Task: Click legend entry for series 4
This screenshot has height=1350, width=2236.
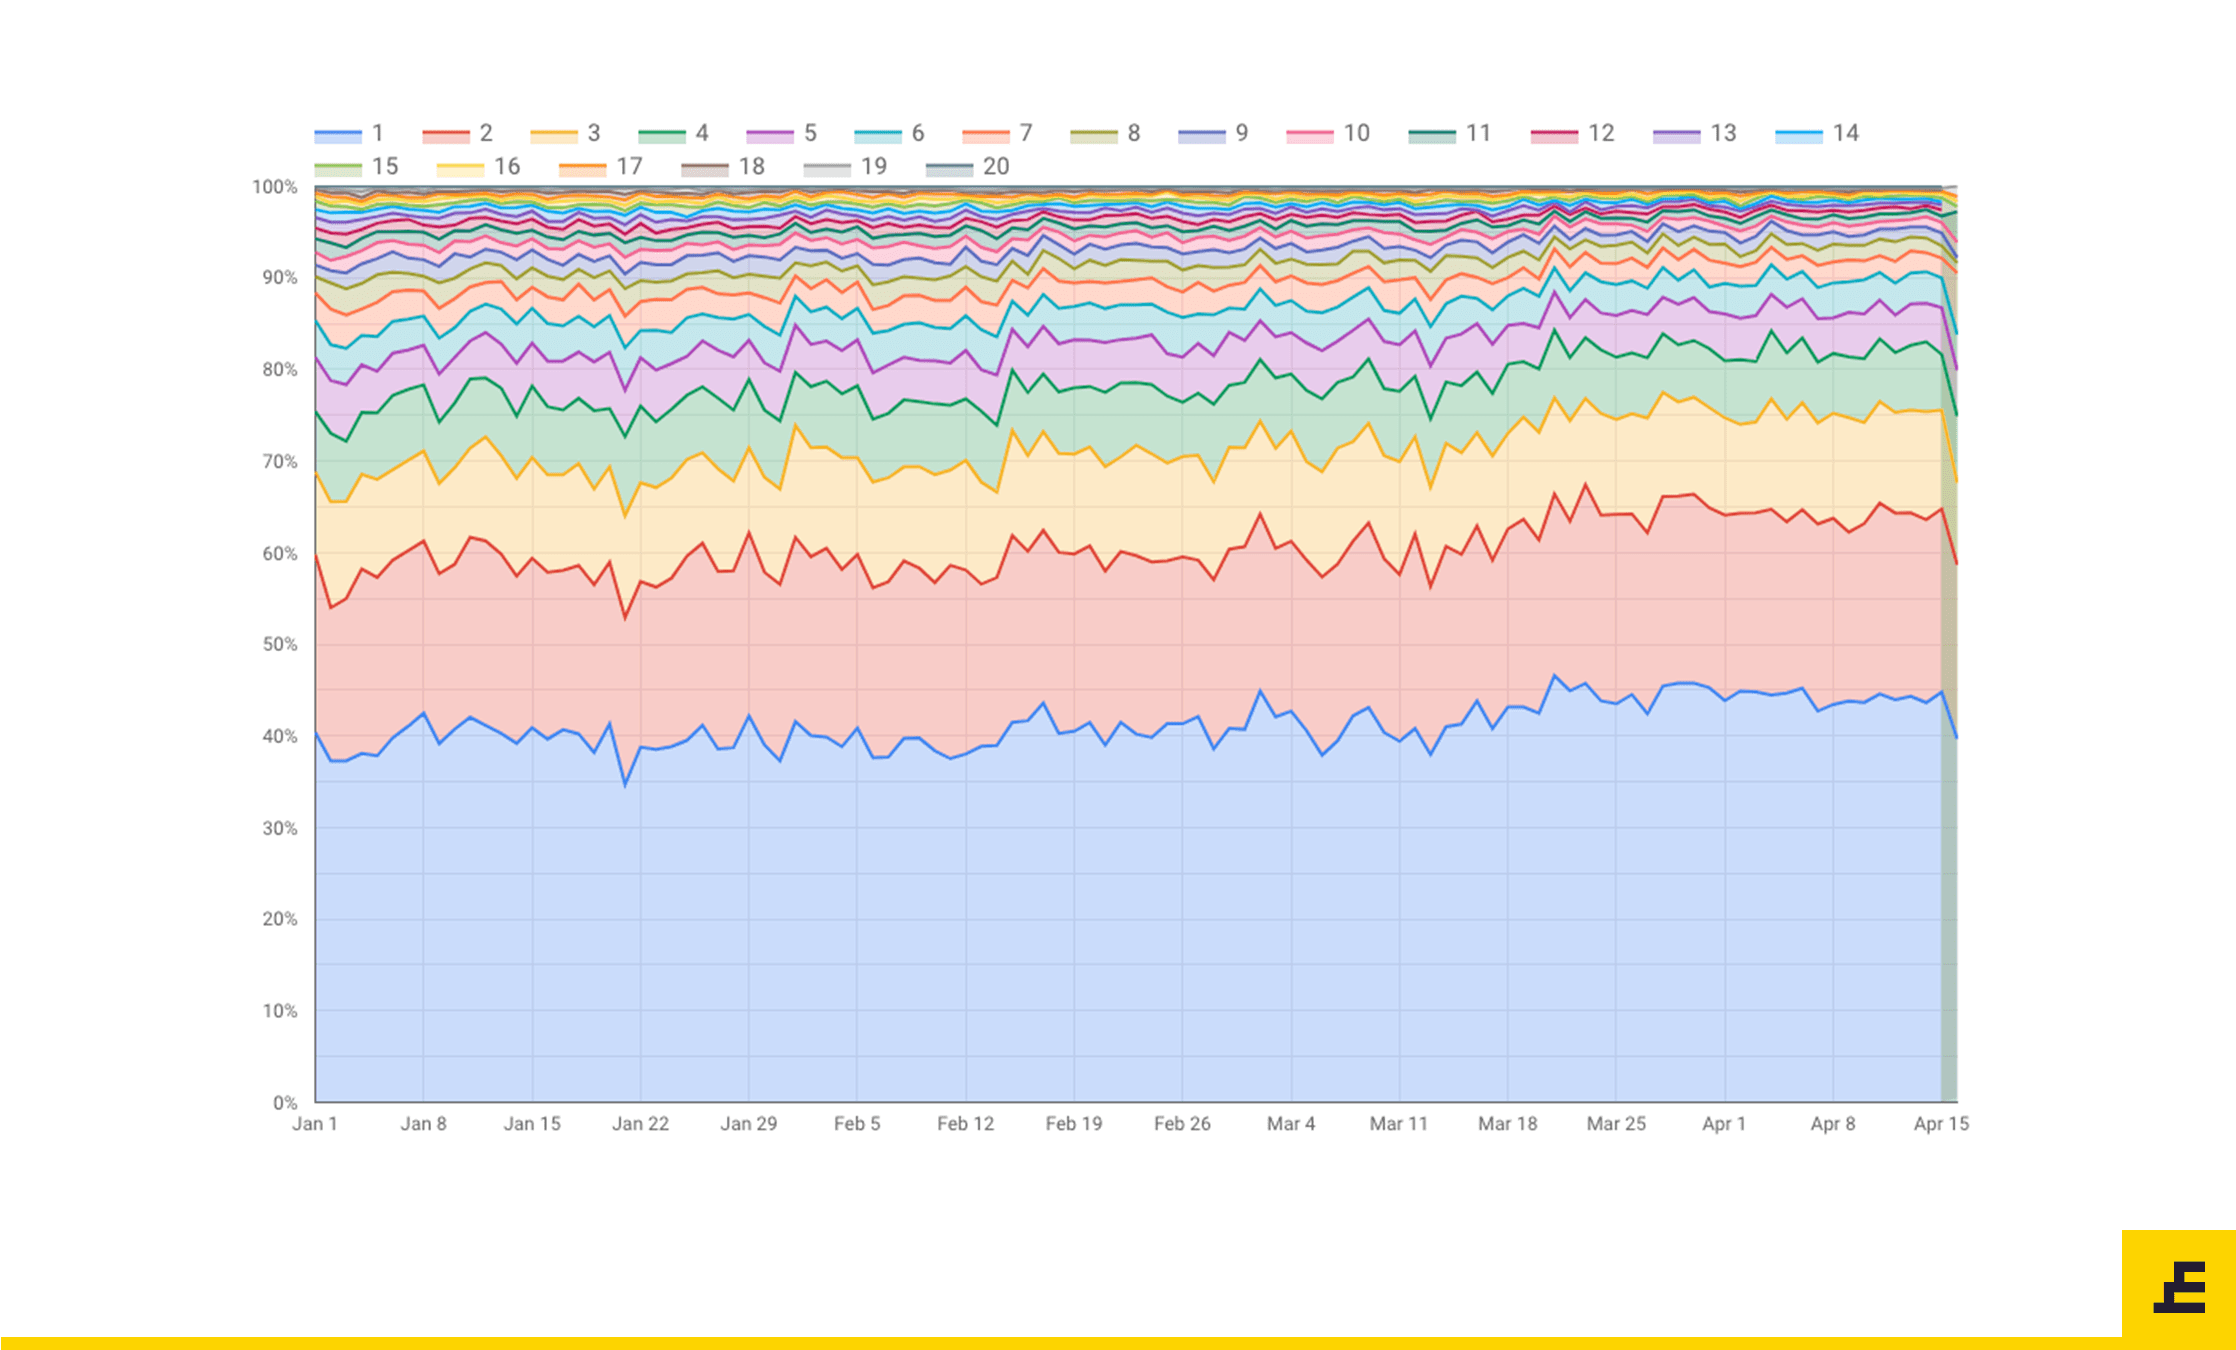Action: pyautogui.click(x=673, y=134)
